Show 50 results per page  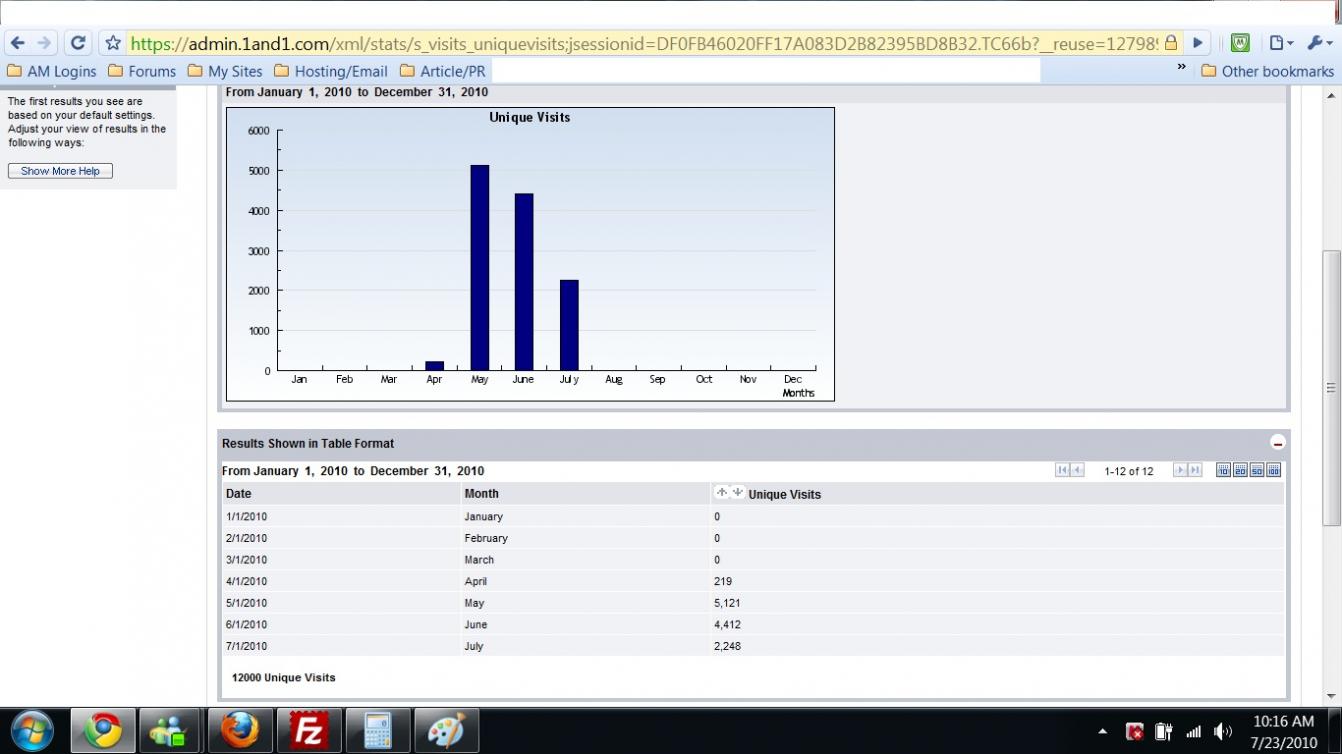coord(1257,470)
